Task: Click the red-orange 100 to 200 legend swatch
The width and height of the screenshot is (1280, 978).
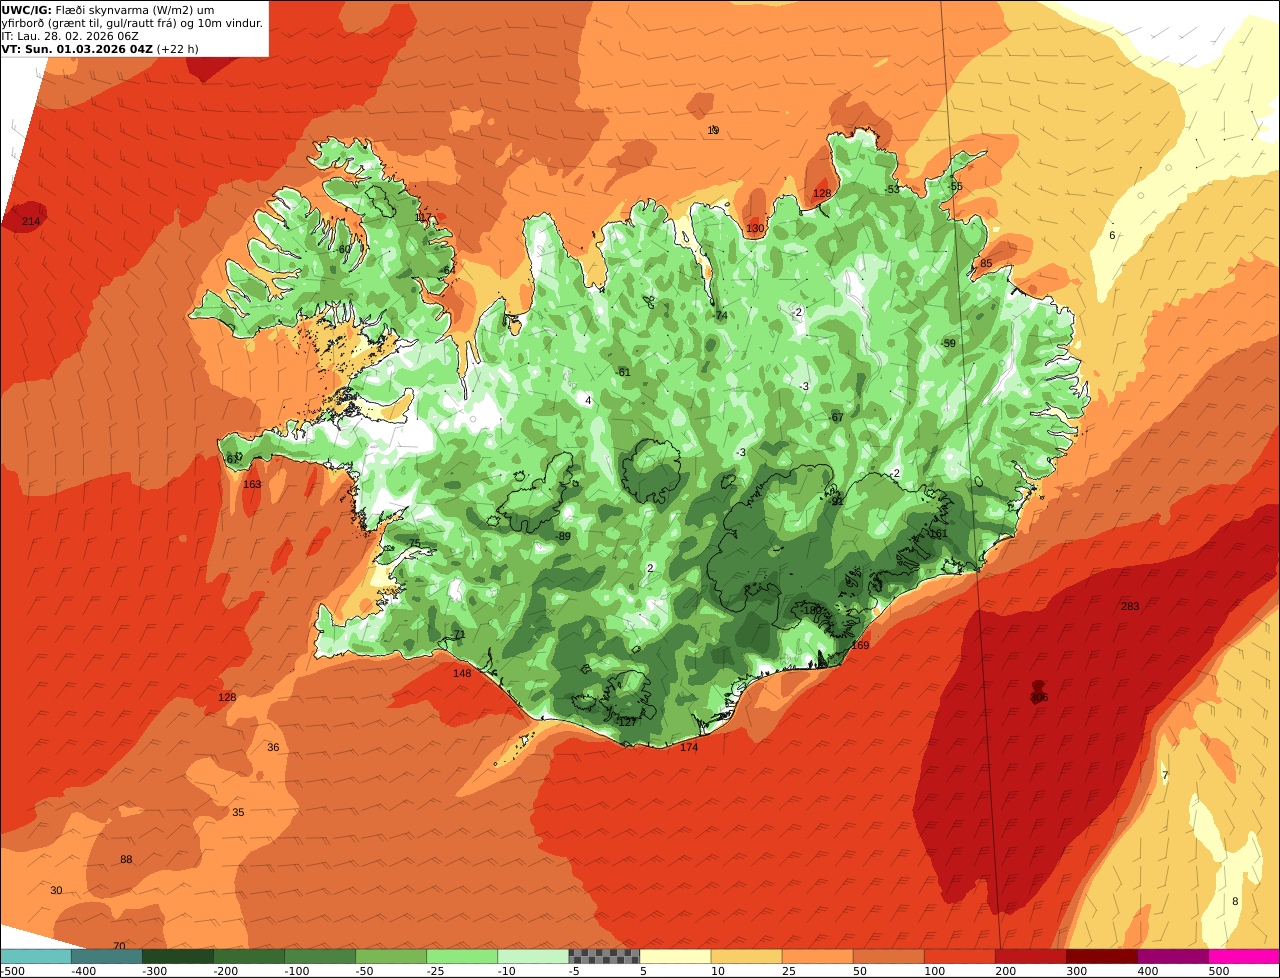Action: [x=959, y=956]
